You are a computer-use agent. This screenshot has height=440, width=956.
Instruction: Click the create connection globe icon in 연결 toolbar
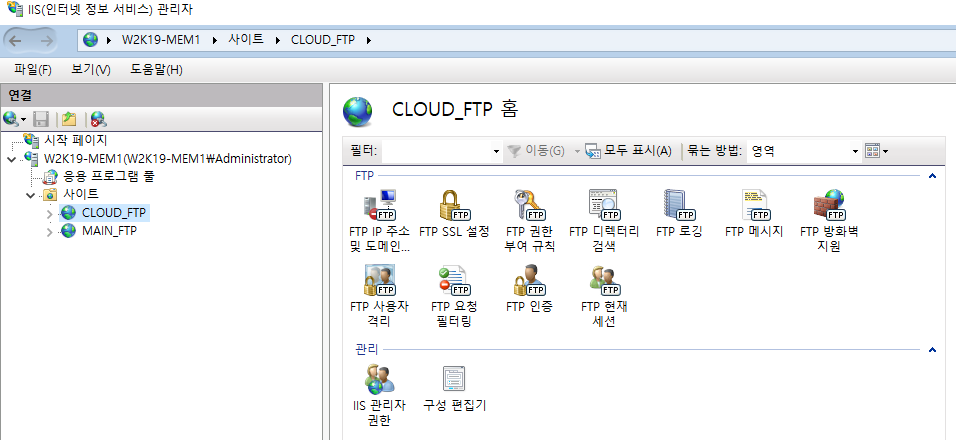11,118
